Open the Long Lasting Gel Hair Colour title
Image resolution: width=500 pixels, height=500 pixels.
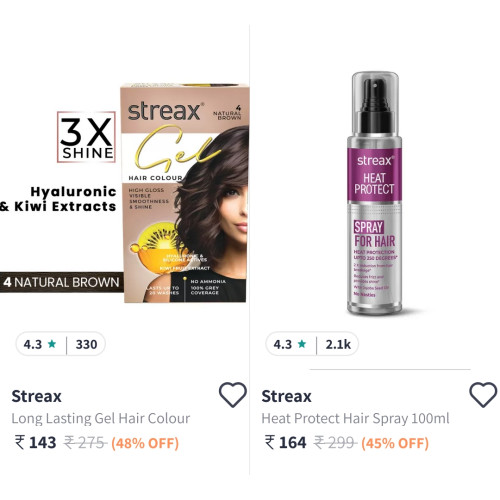click(x=101, y=418)
